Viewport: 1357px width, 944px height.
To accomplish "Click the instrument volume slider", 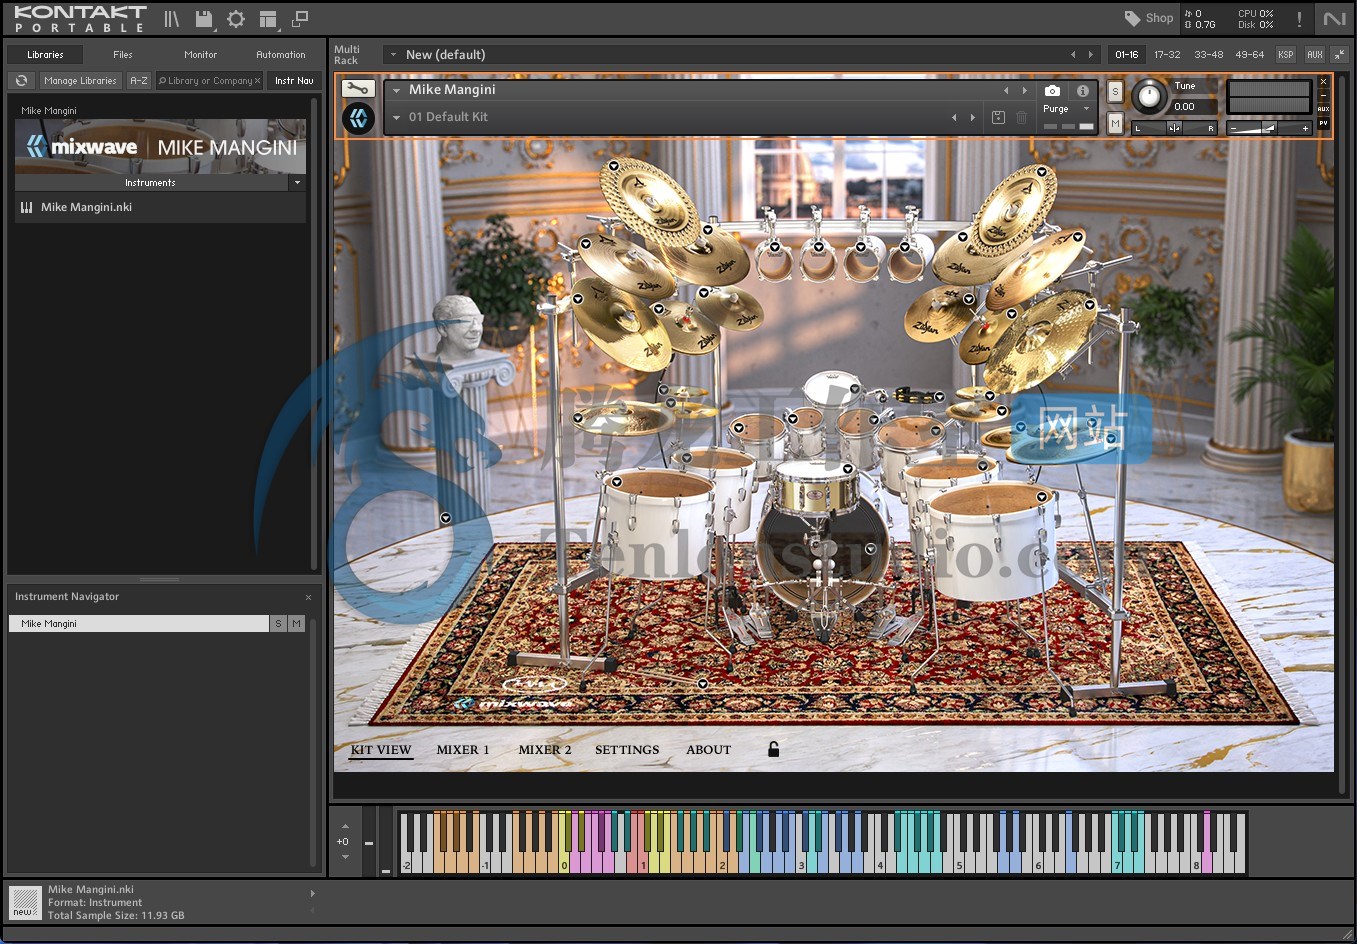I will [1269, 128].
